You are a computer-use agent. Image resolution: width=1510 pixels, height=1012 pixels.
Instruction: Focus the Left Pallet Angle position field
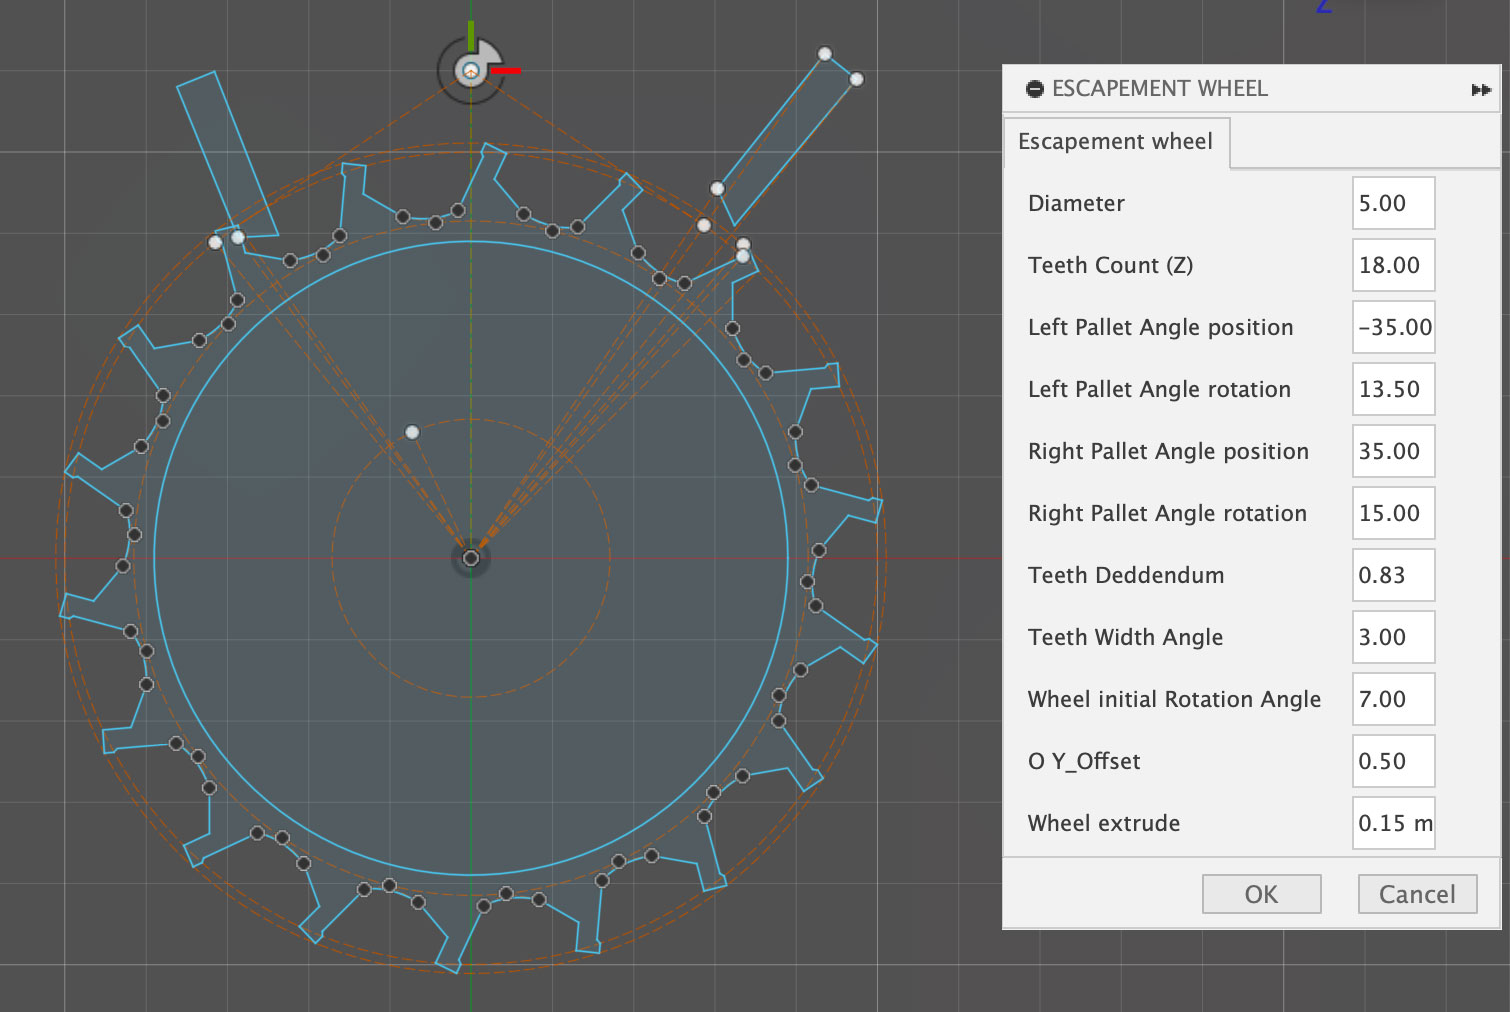(x=1392, y=328)
